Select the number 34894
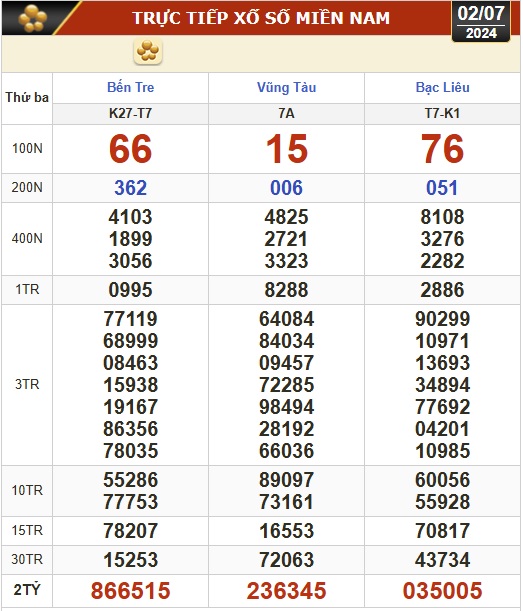The image size is (523, 611). [x=442, y=385]
